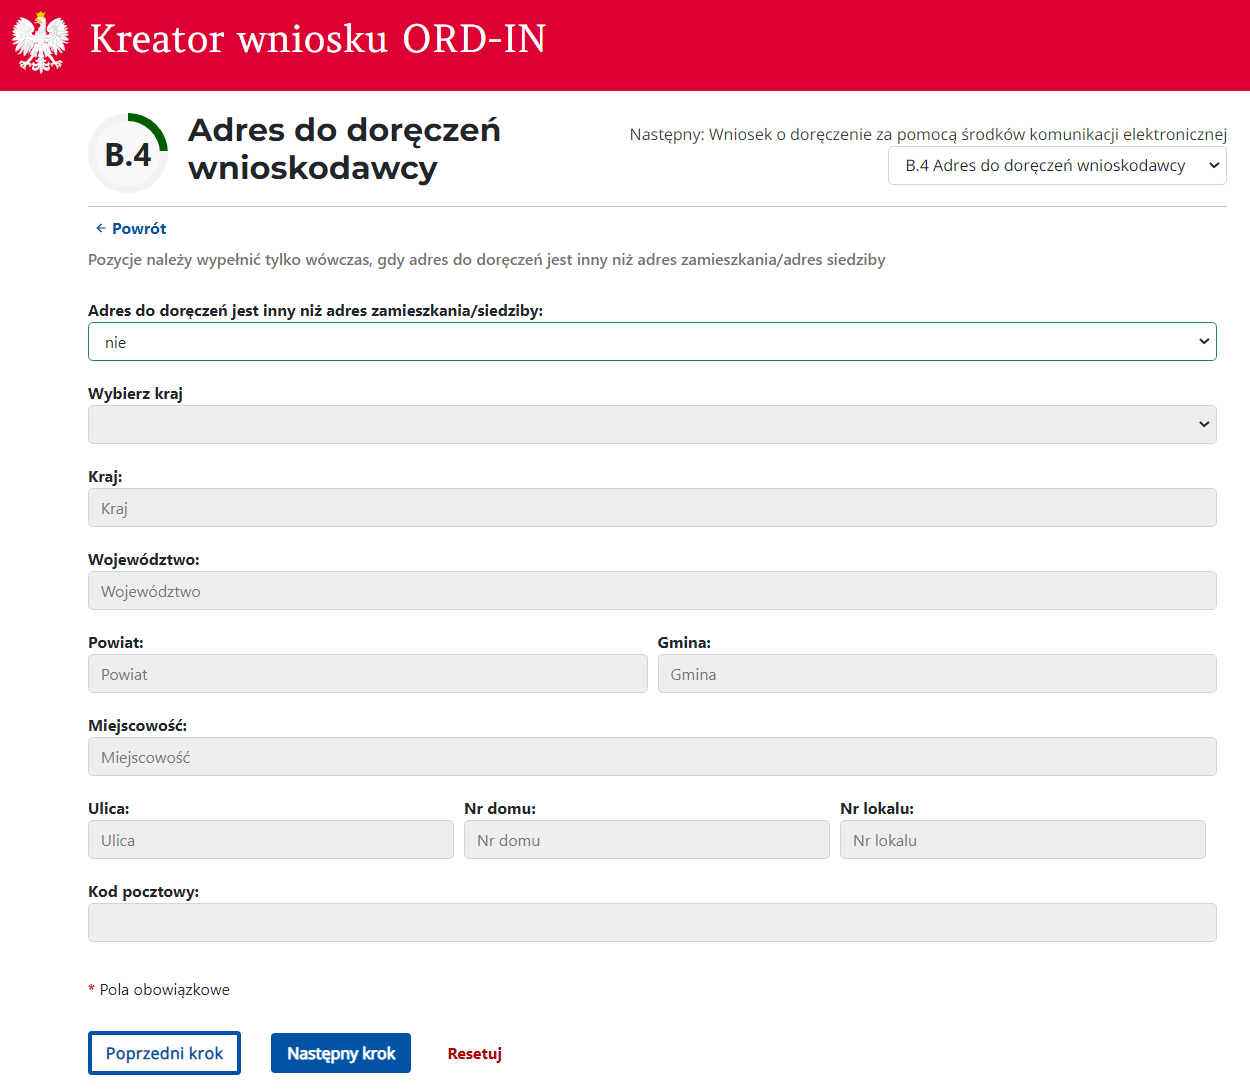Screen dimensions: 1250x1090
Task: Click the Kod pocztowy input field
Action: pyautogui.click(x=651, y=923)
